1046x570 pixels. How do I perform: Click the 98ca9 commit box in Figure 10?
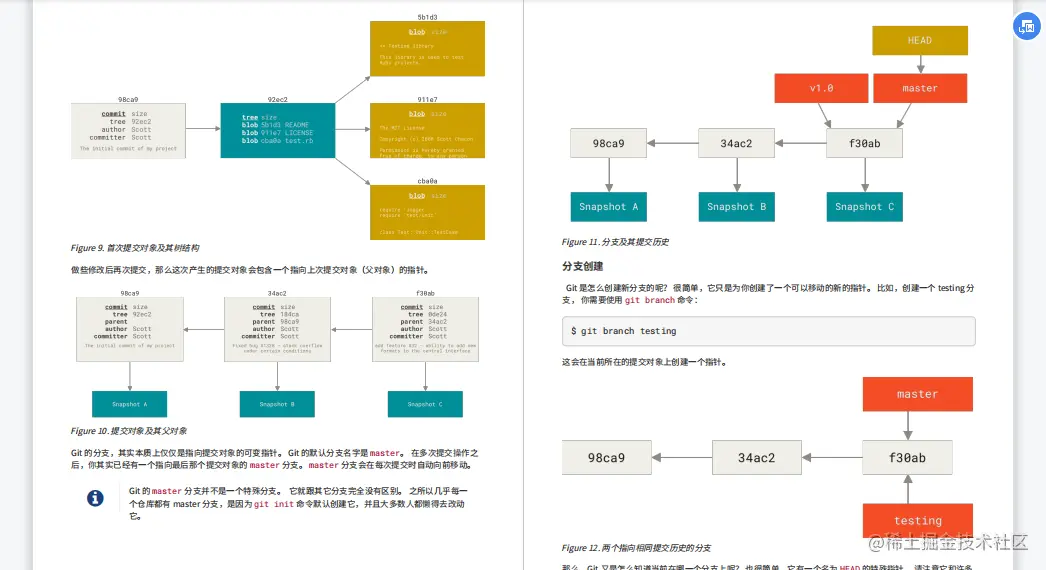coord(130,330)
